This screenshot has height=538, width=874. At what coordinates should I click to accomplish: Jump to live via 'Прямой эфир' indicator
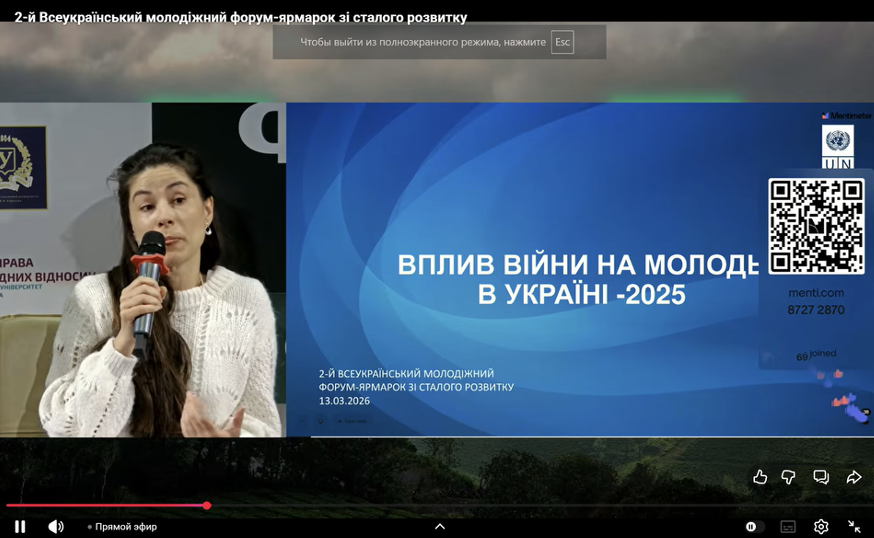pos(122,527)
